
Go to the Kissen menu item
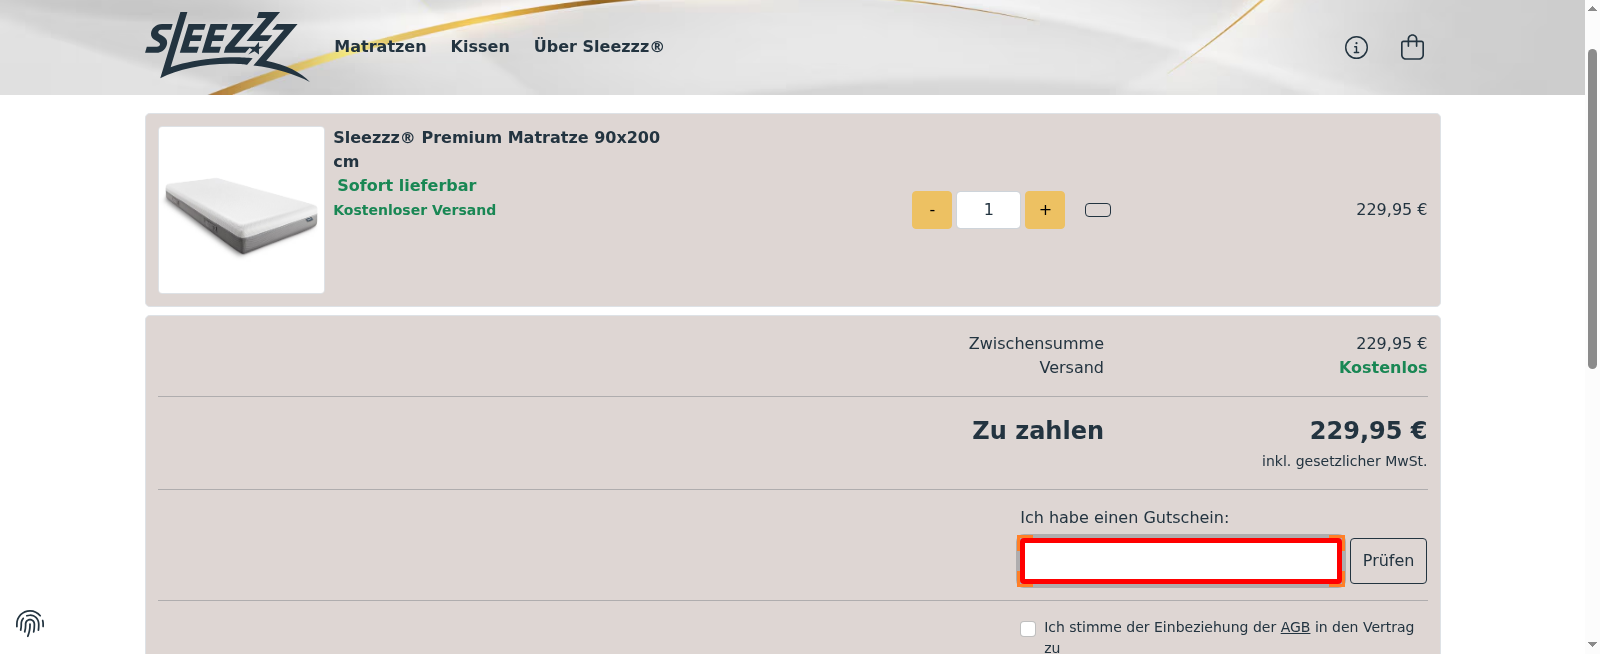[x=480, y=47]
